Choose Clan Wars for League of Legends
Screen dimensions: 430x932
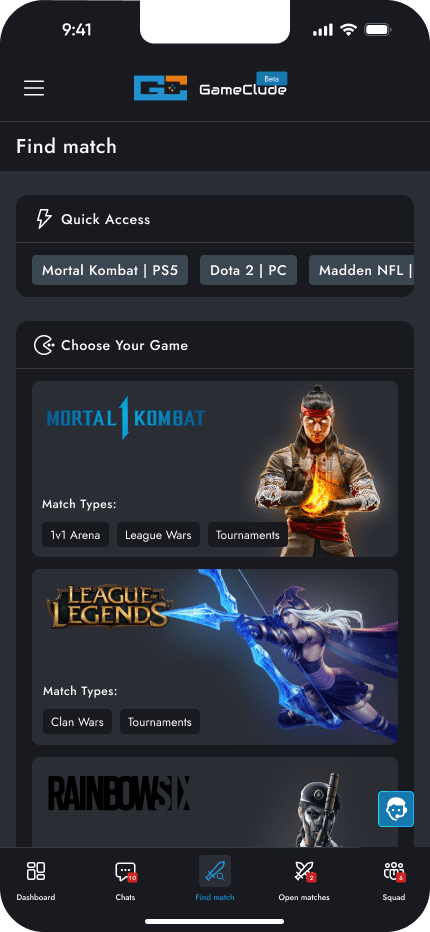77,722
